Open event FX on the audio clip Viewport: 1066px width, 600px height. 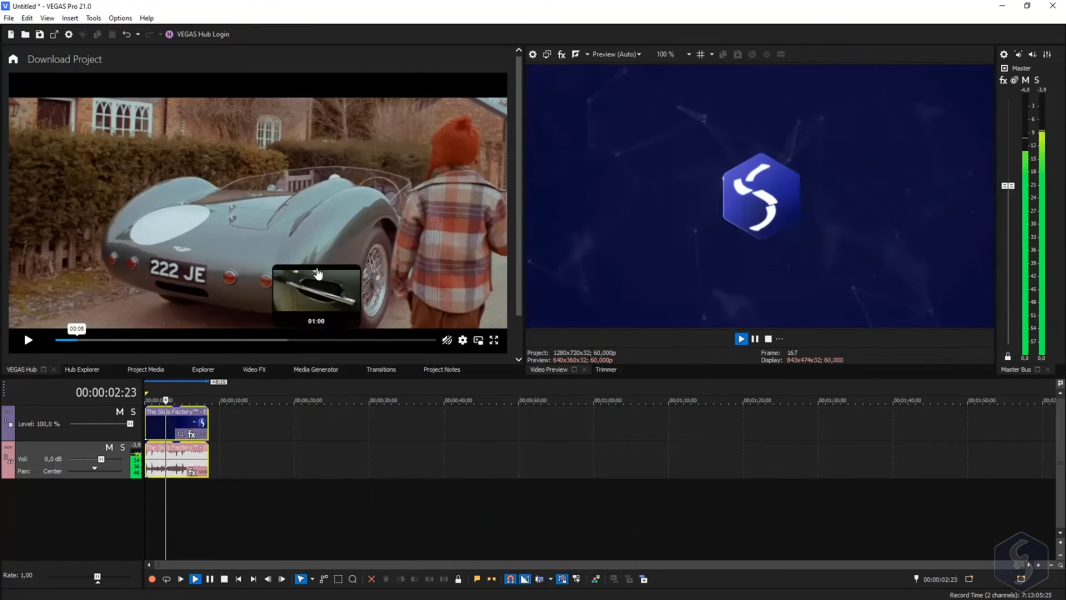click(x=192, y=472)
